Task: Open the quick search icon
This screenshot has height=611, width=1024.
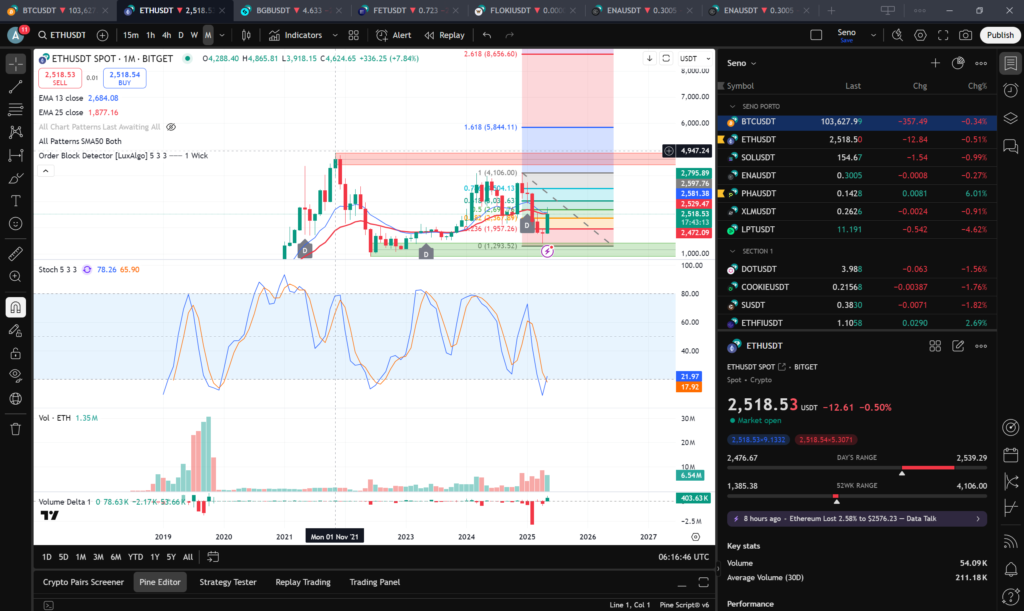Action: pos(897,35)
